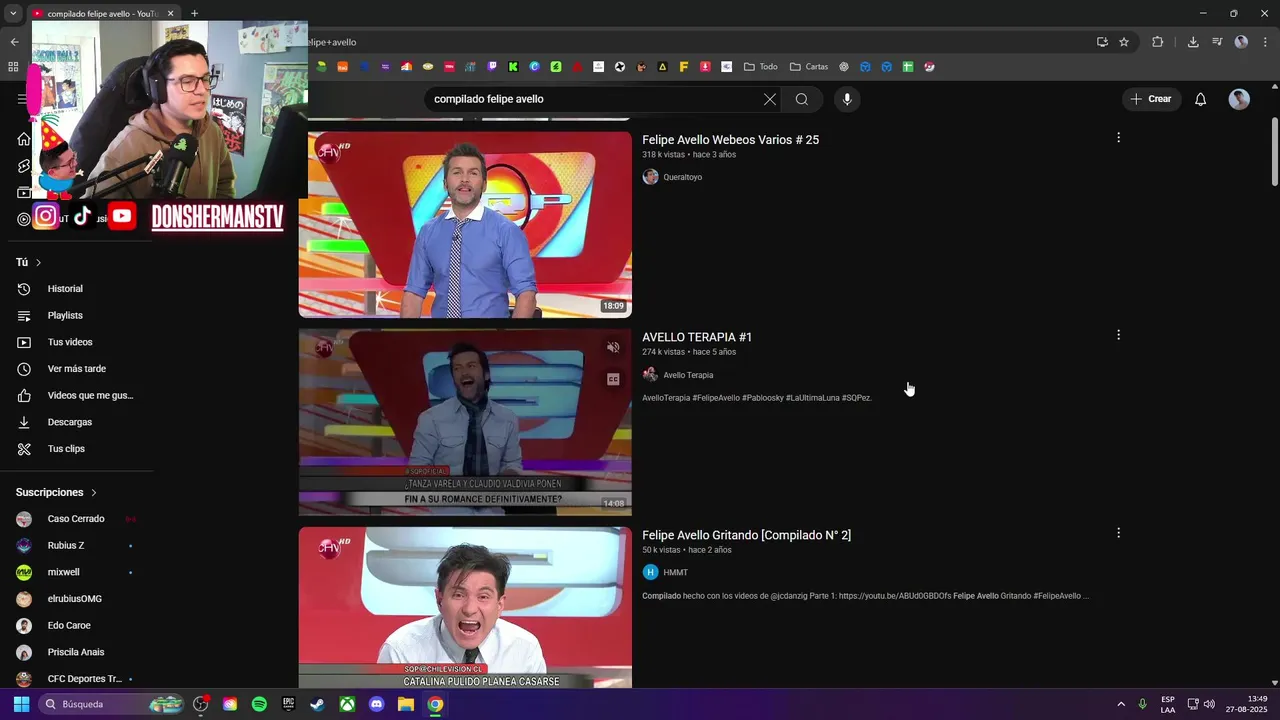The height and width of the screenshot is (720, 1280).
Task: Open the Todo bookmarks folder
Action: pos(760,67)
